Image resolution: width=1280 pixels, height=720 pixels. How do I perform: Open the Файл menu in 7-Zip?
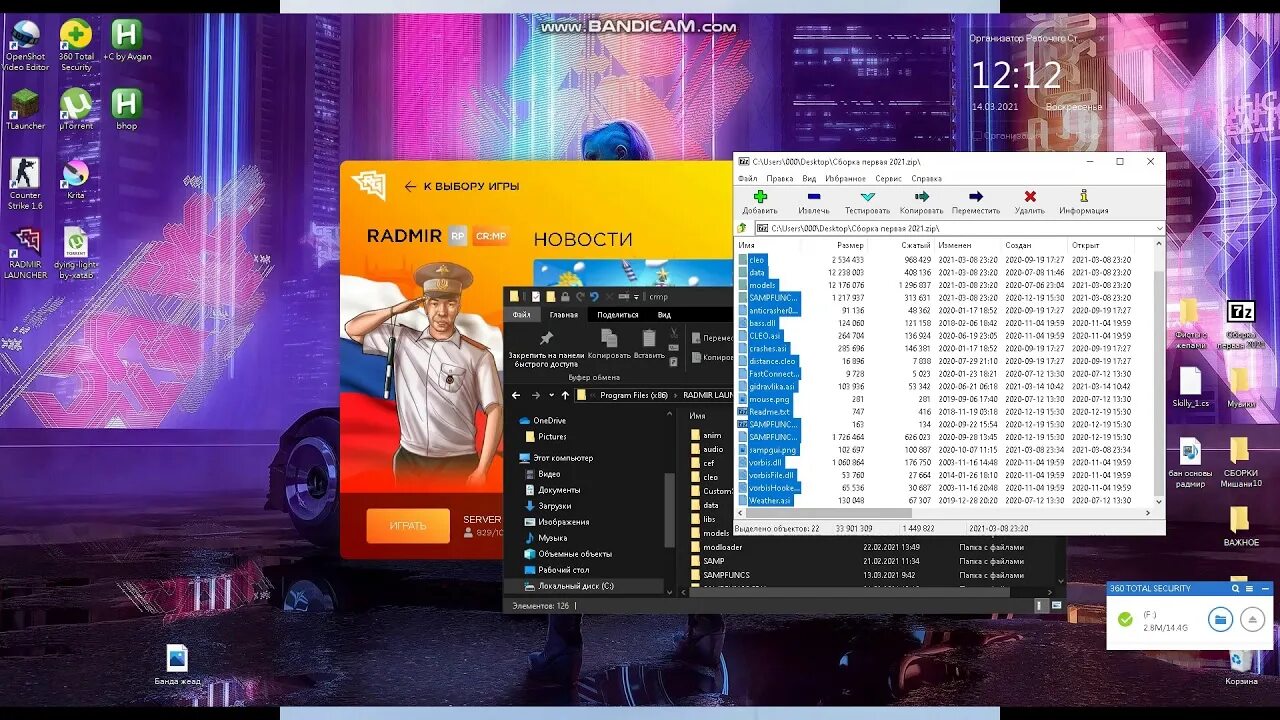pyautogui.click(x=747, y=178)
